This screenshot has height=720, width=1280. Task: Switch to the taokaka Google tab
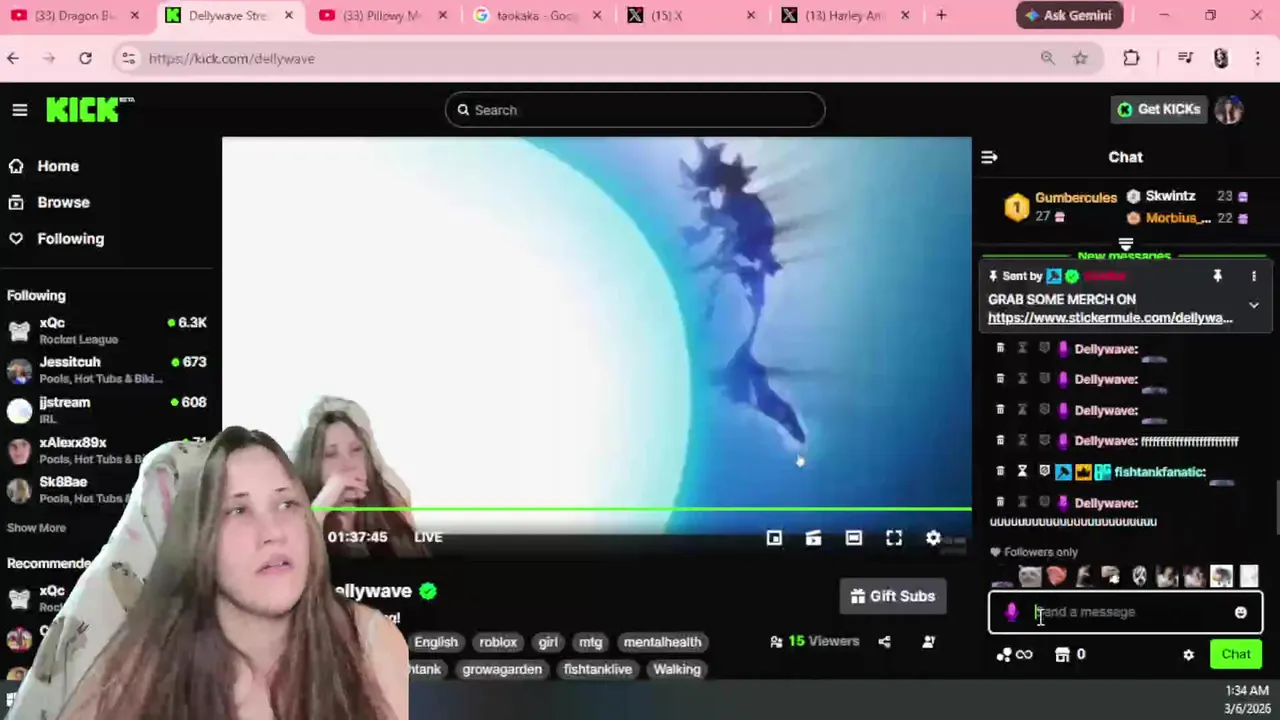pos(535,16)
